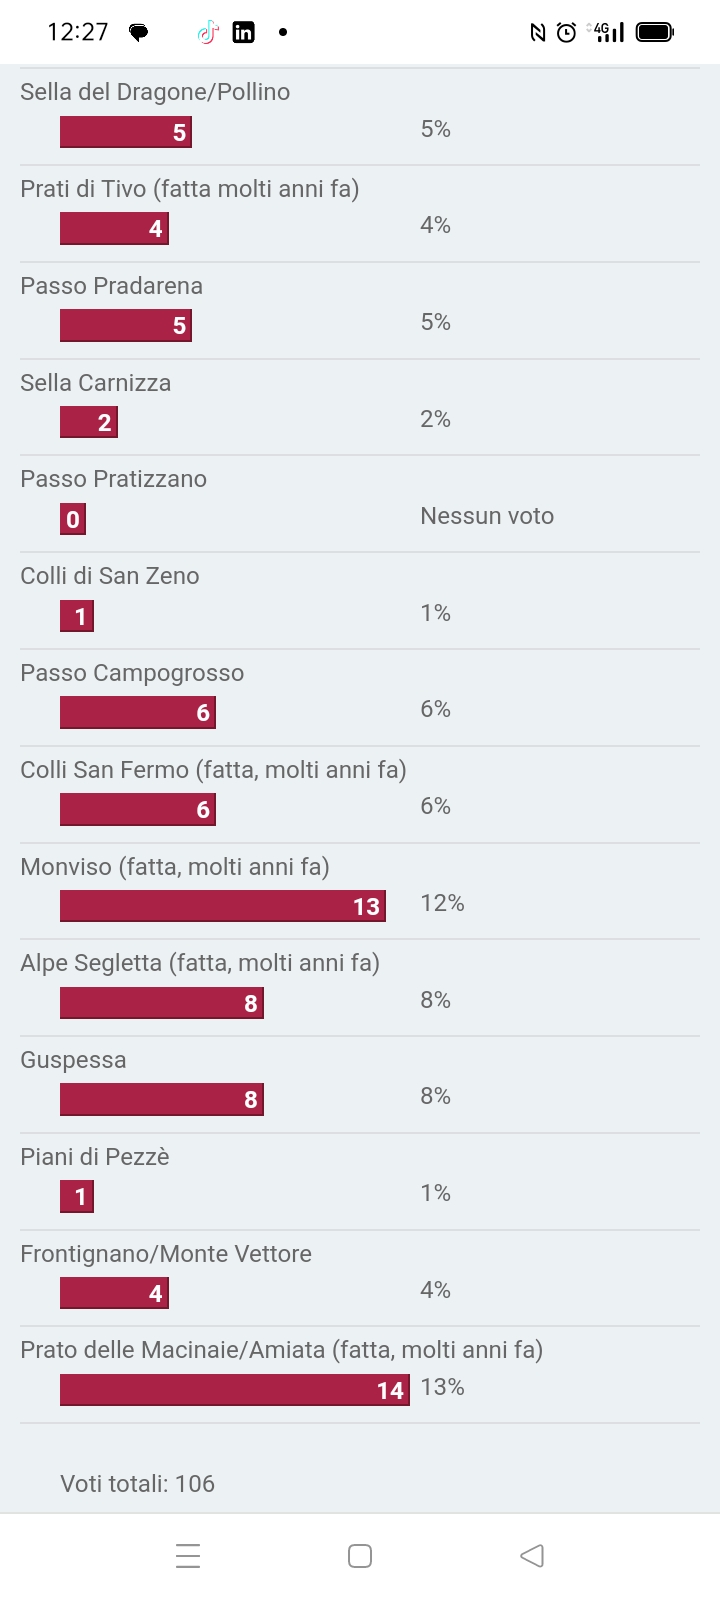Tap the Voti totali: 106 text
The height and width of the screenshot is (1600, 720).
pos(138,1484)
